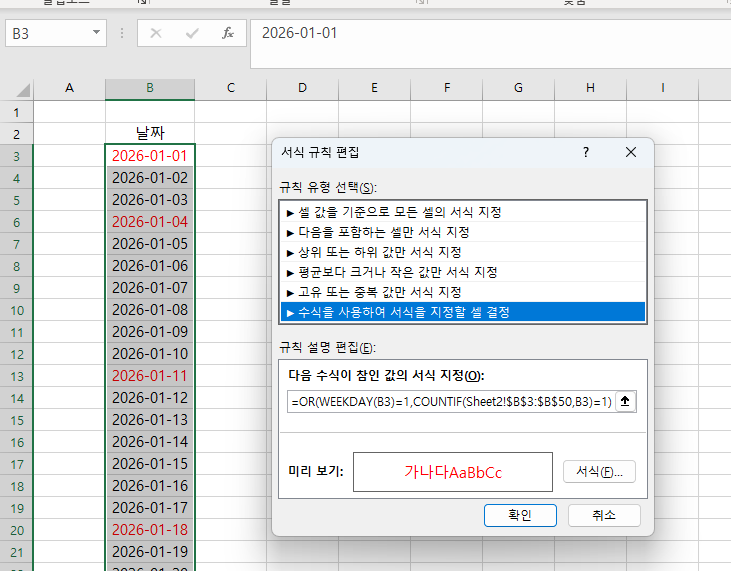
Task: Select row 3 header
Action: (16, 156)
